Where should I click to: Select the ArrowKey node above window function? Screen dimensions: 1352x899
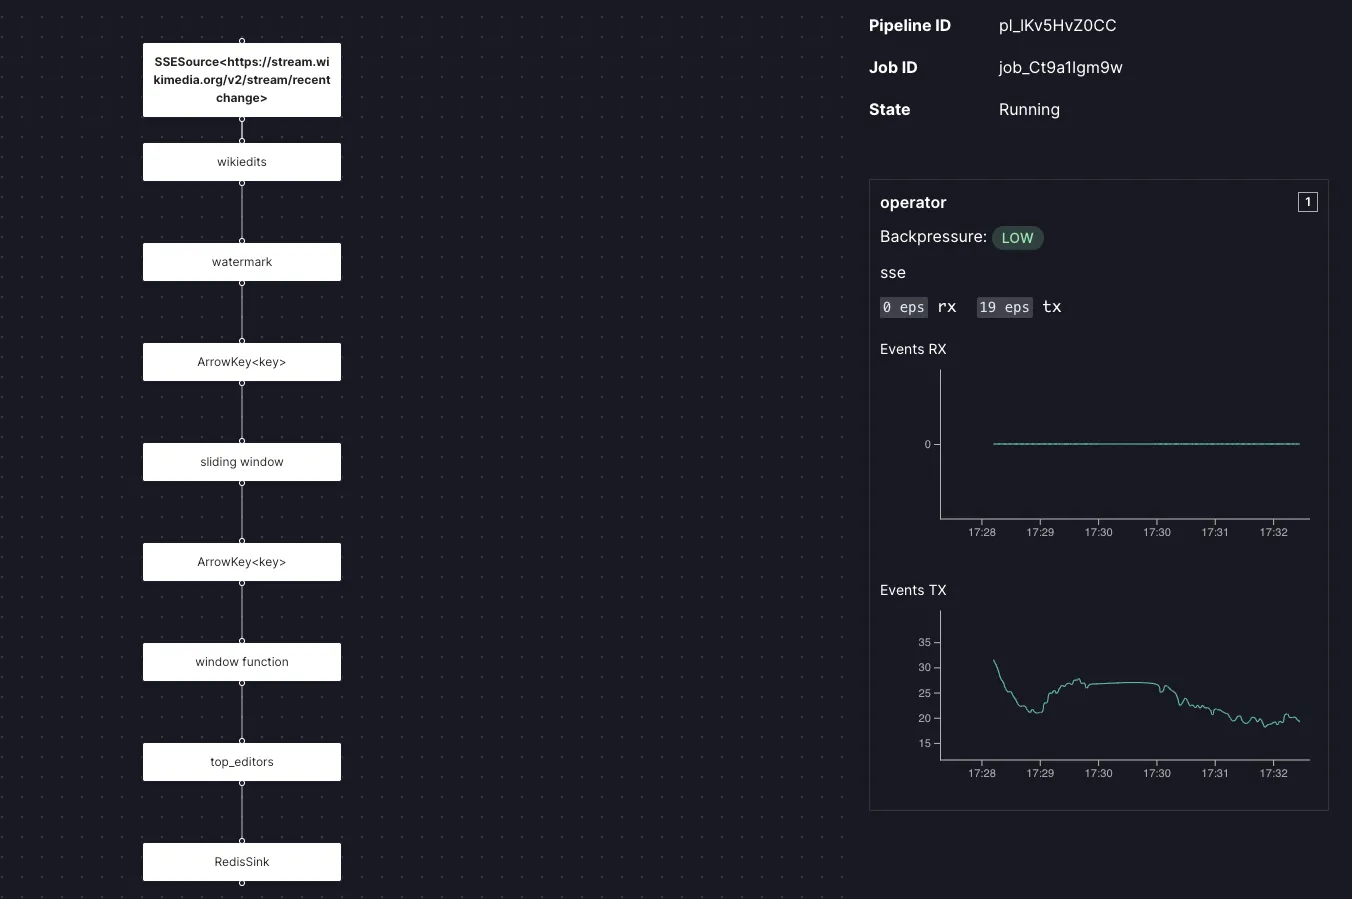pos(241,562)
